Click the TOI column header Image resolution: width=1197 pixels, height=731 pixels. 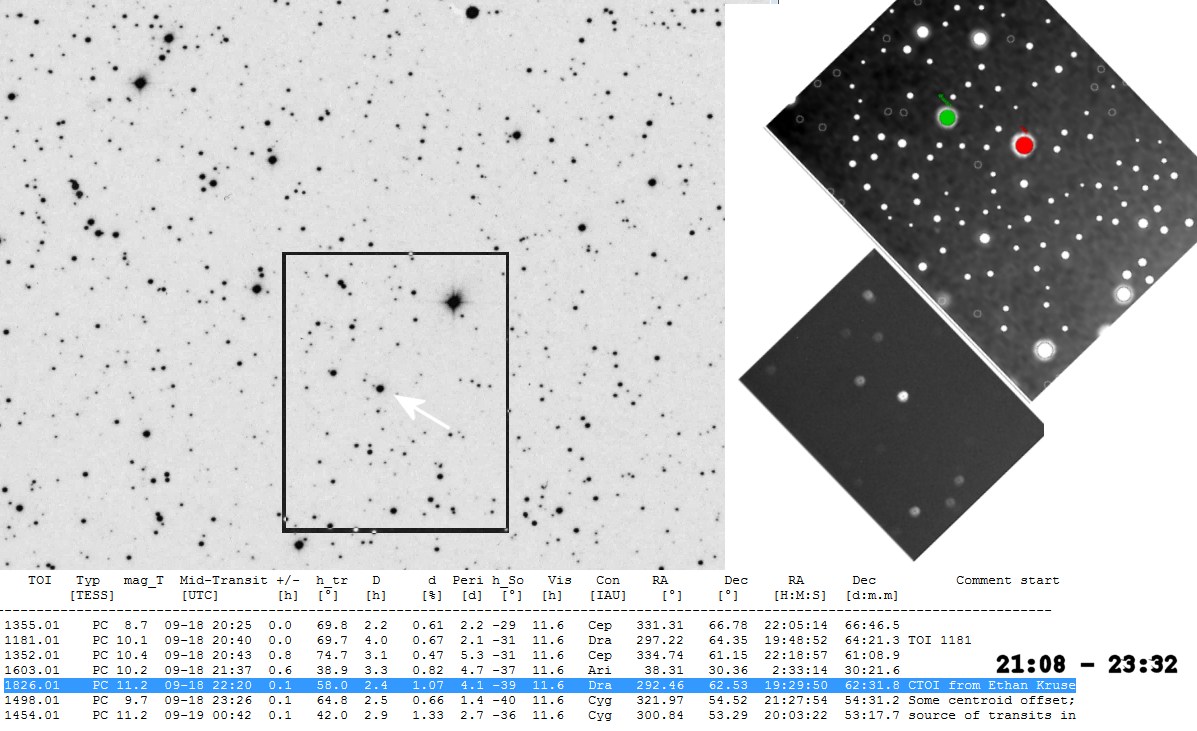tap(39, 580)
